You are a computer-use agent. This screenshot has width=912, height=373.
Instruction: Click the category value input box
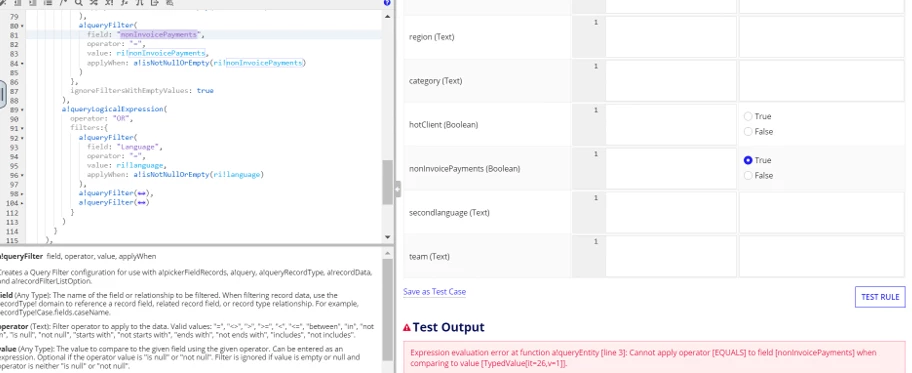(822, 81)
